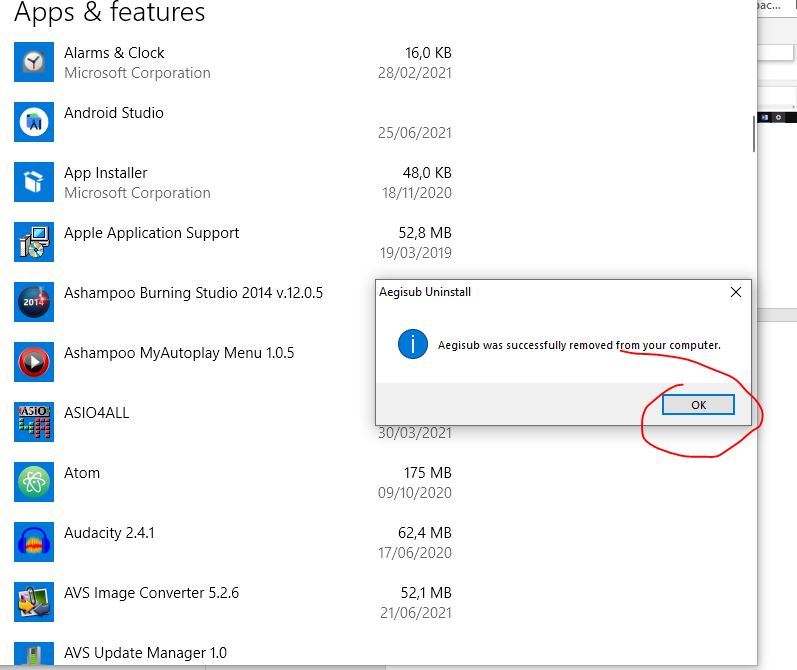797x670 pixels.
Task: Click the ASIO4ALL app icon
Action: click(34, 422)
